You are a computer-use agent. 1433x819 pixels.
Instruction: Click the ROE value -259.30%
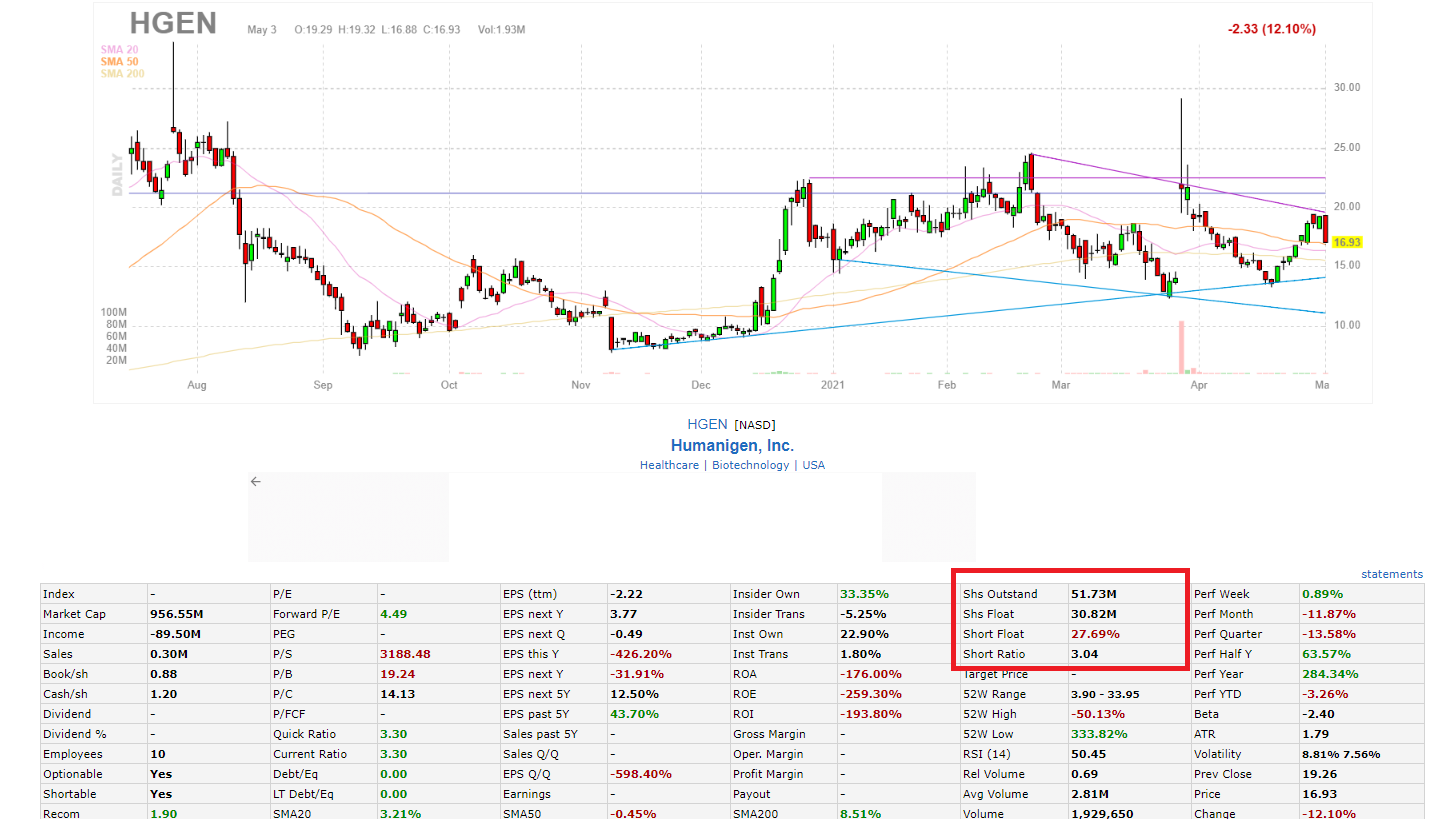click(871, 694)
